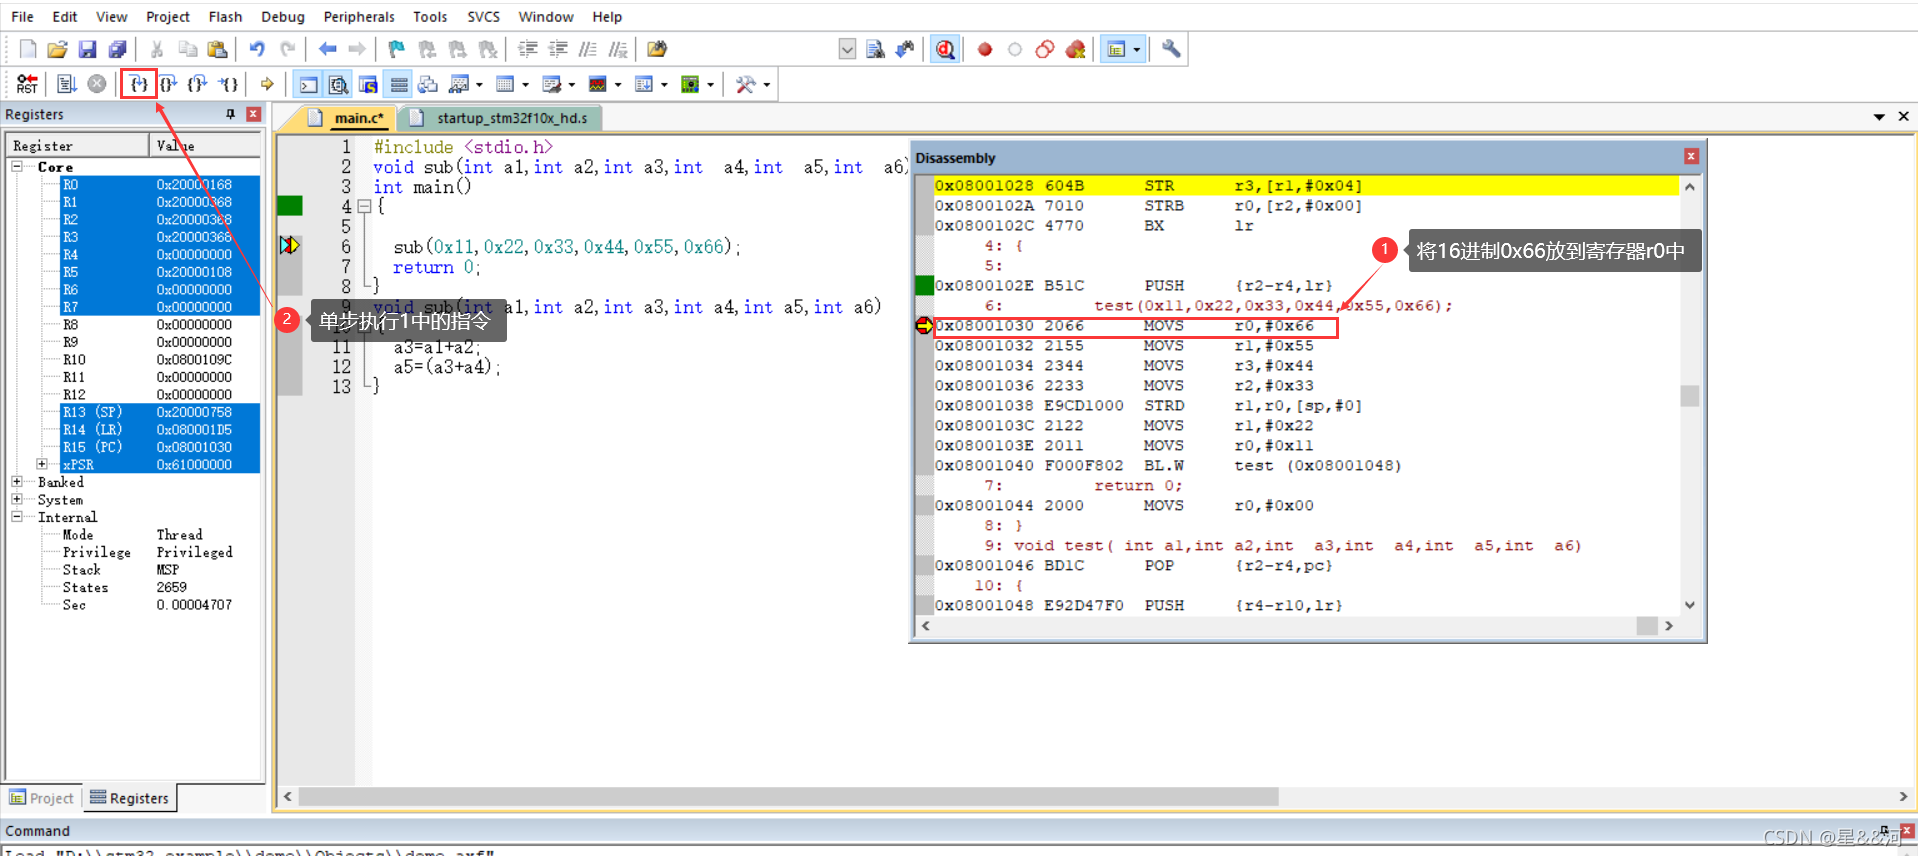Click Disable All Breakpoints icon
This screenshot has width=1918, height=856.
pos(1045,49)
